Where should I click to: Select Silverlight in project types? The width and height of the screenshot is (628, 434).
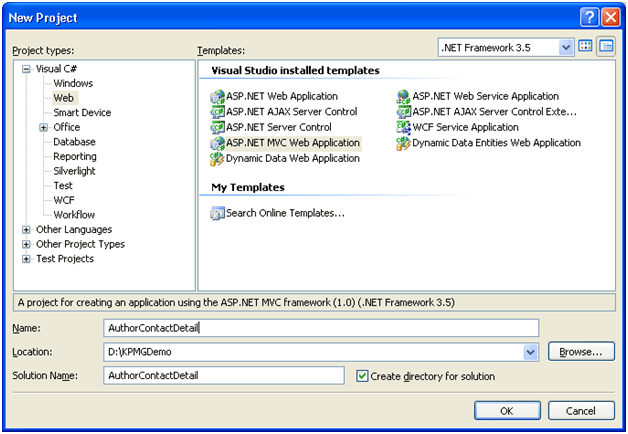coord(76,171)
